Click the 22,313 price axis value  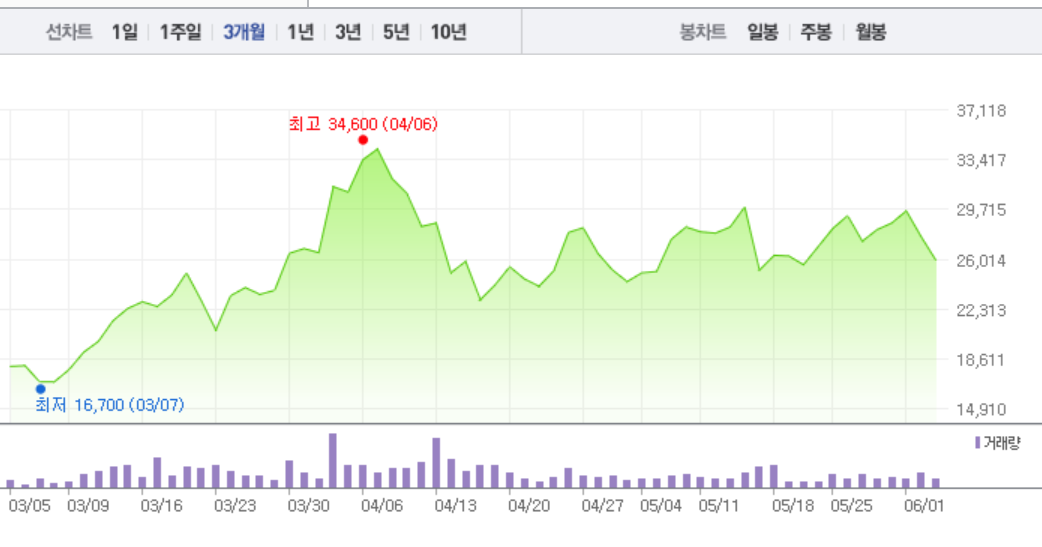[982, 310]
